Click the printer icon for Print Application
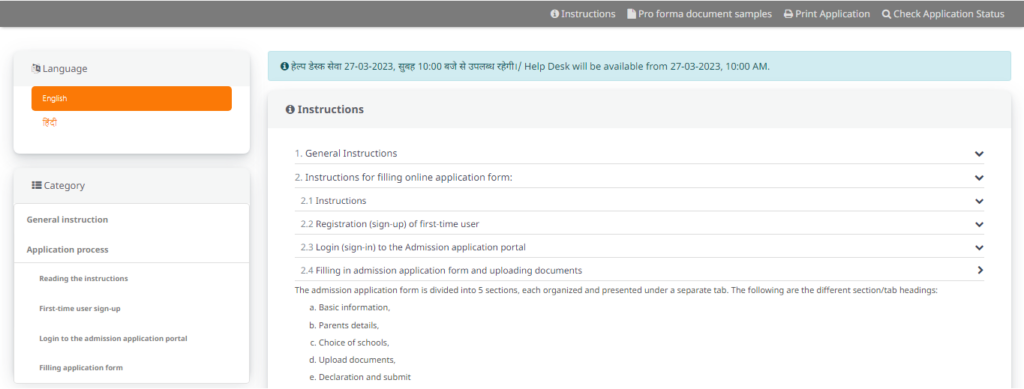The height and width of the screenshot is (389, 1024). (788, 14)
